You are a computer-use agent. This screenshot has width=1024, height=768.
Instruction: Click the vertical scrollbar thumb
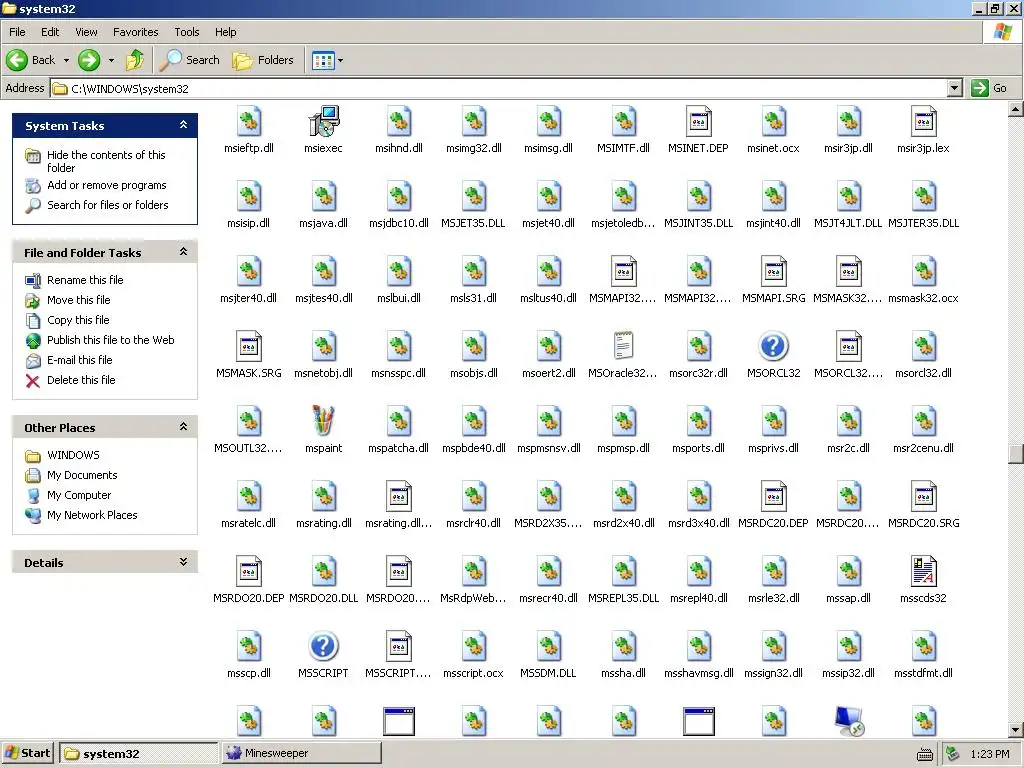pos(1016,453)
